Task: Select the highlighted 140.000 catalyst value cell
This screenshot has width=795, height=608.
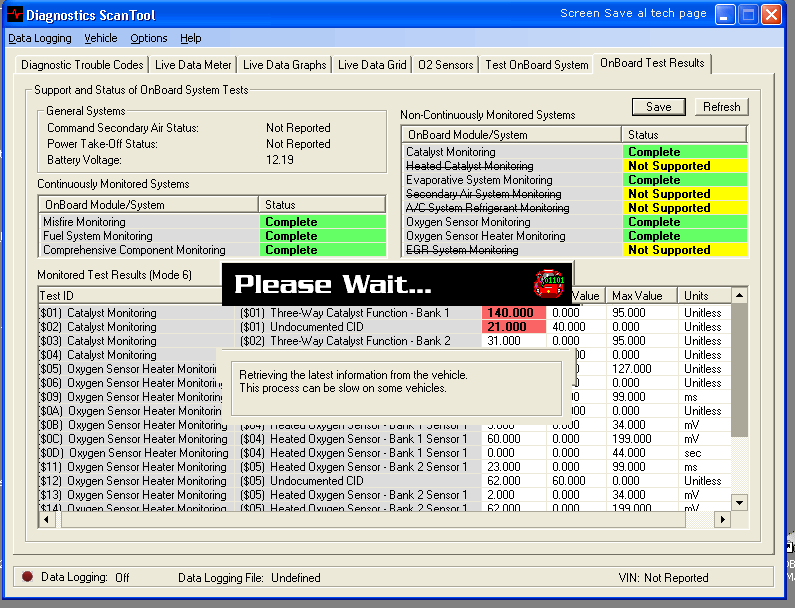Action: [x=514, y=313]
